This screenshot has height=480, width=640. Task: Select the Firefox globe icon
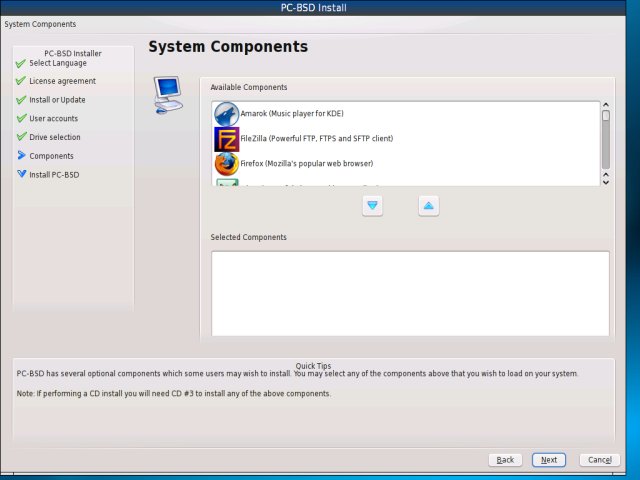point(227,164)
